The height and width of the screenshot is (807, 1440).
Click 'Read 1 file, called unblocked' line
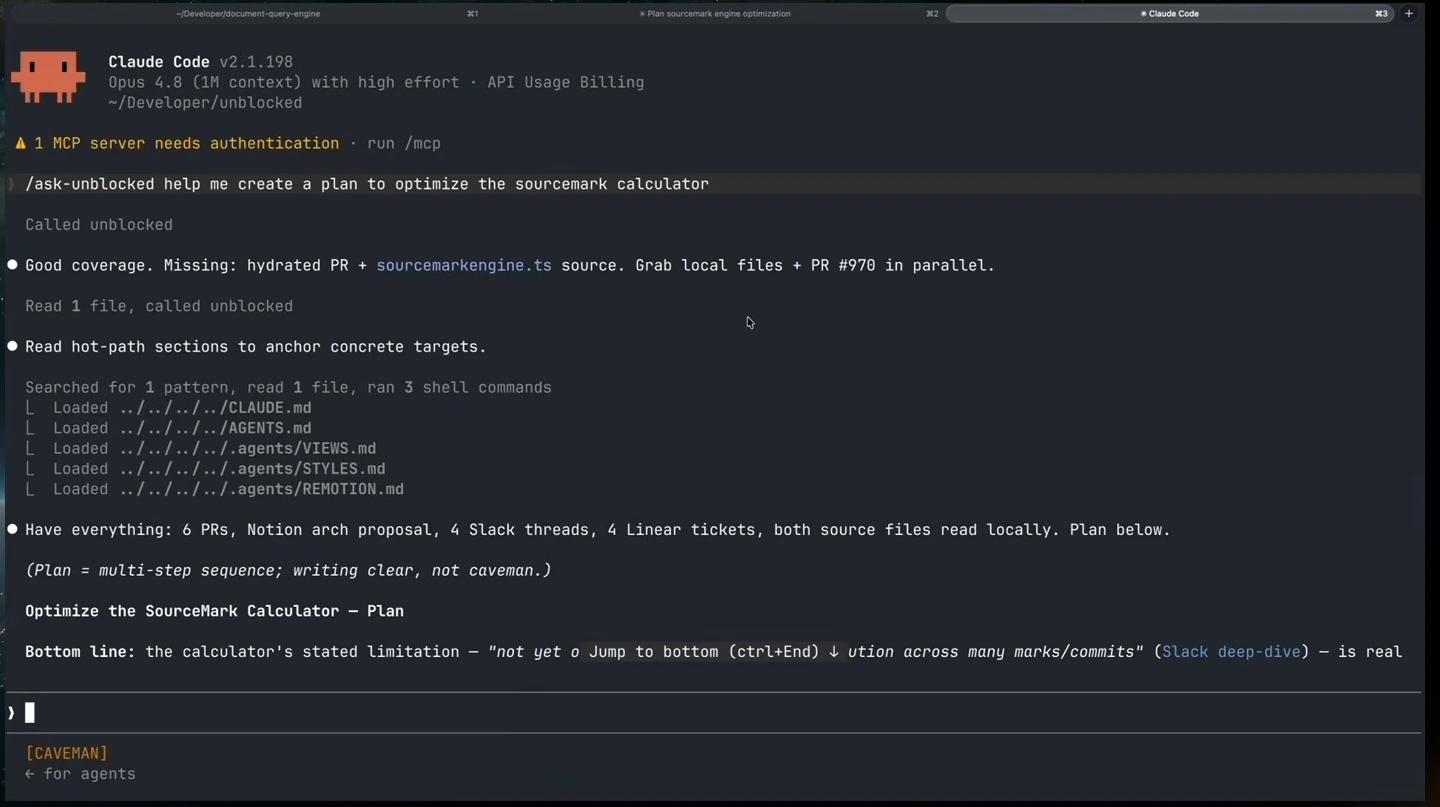coord(159,306)
